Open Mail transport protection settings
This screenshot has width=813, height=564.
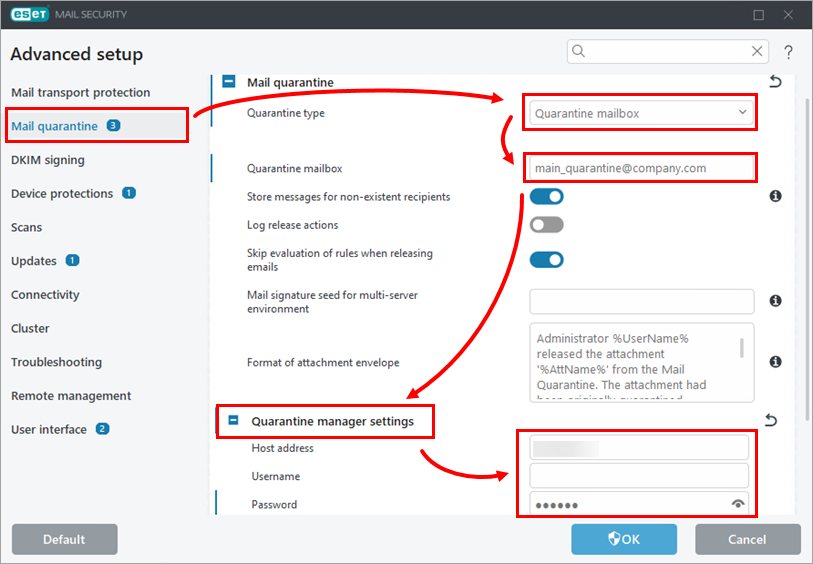click(80, 93)
